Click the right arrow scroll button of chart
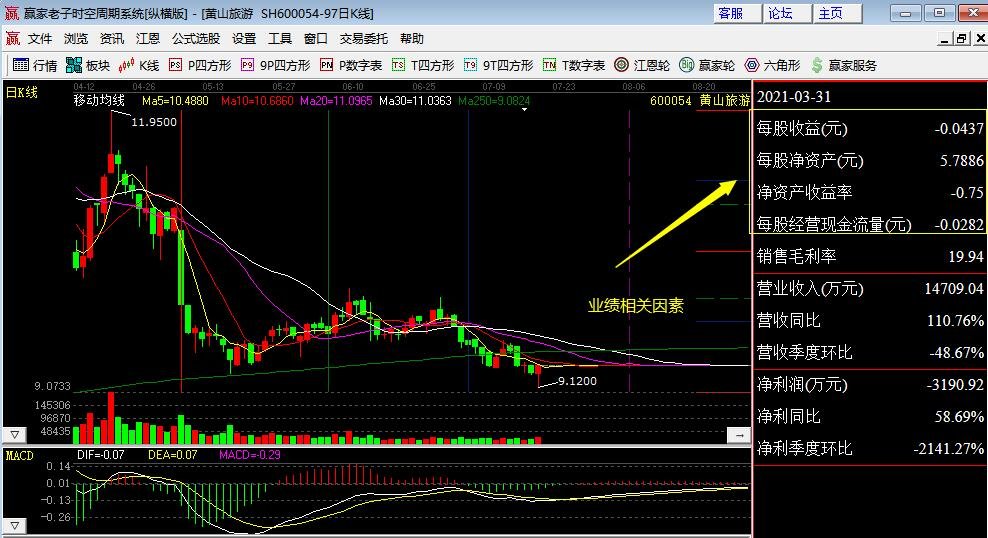 [x=738, y=435]
